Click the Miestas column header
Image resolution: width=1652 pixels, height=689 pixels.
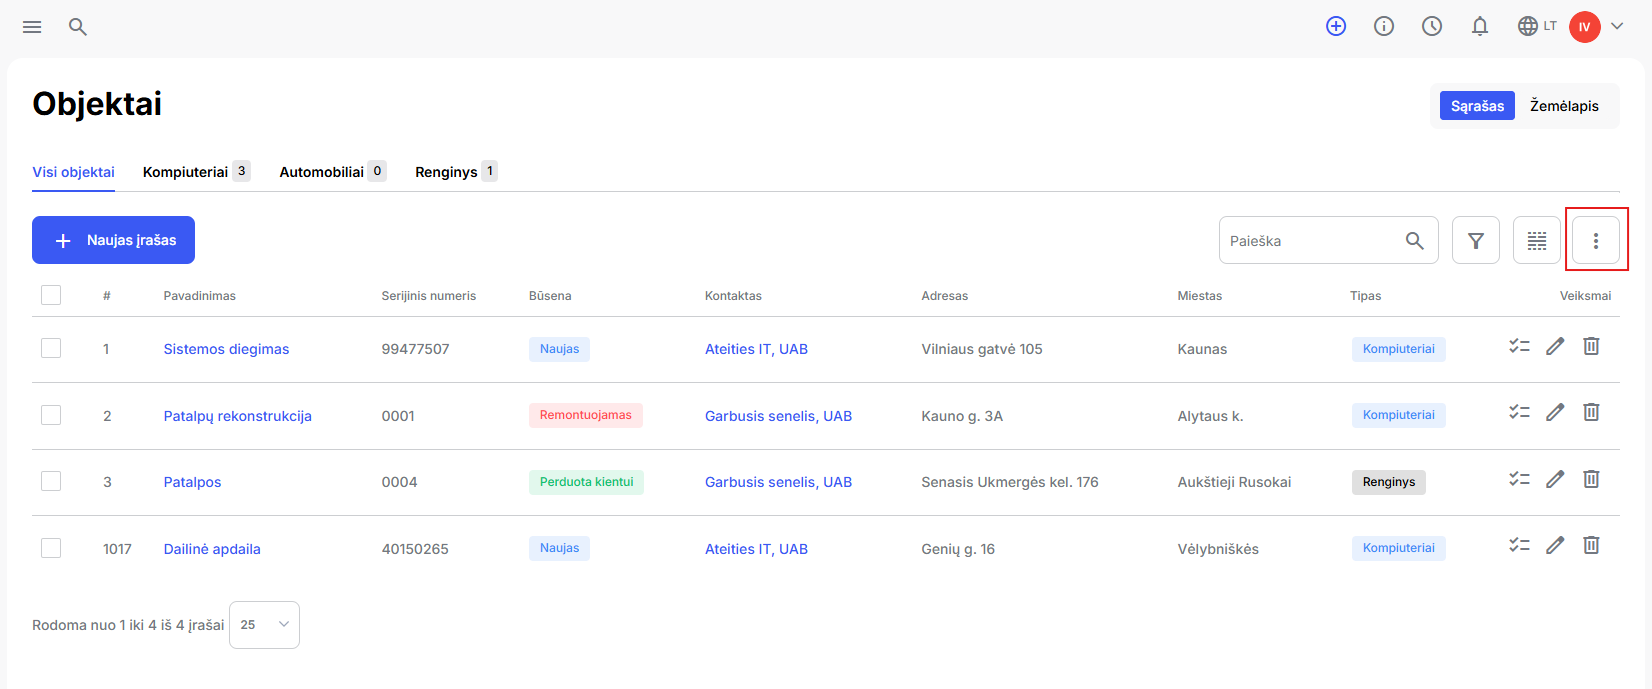(1200, 296)
